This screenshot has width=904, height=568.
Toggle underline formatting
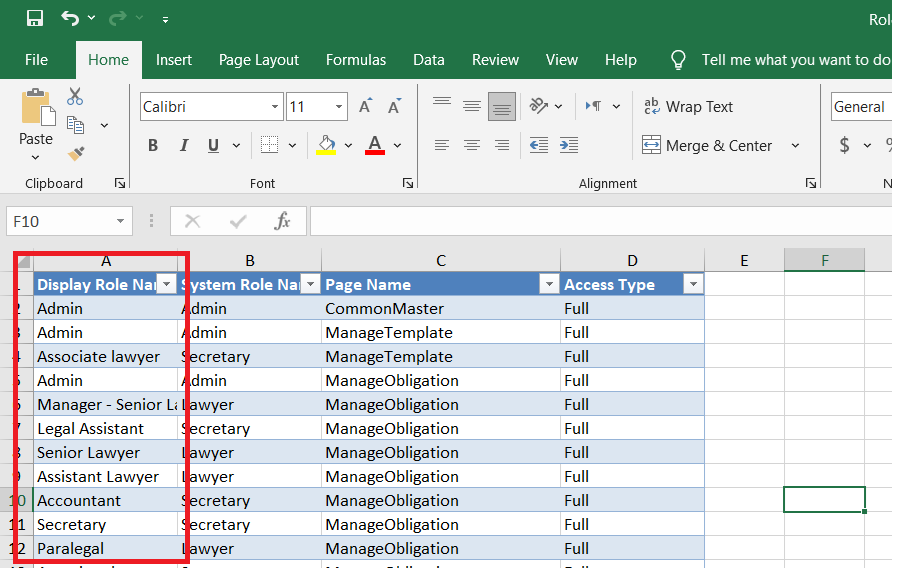click(213, 145)
